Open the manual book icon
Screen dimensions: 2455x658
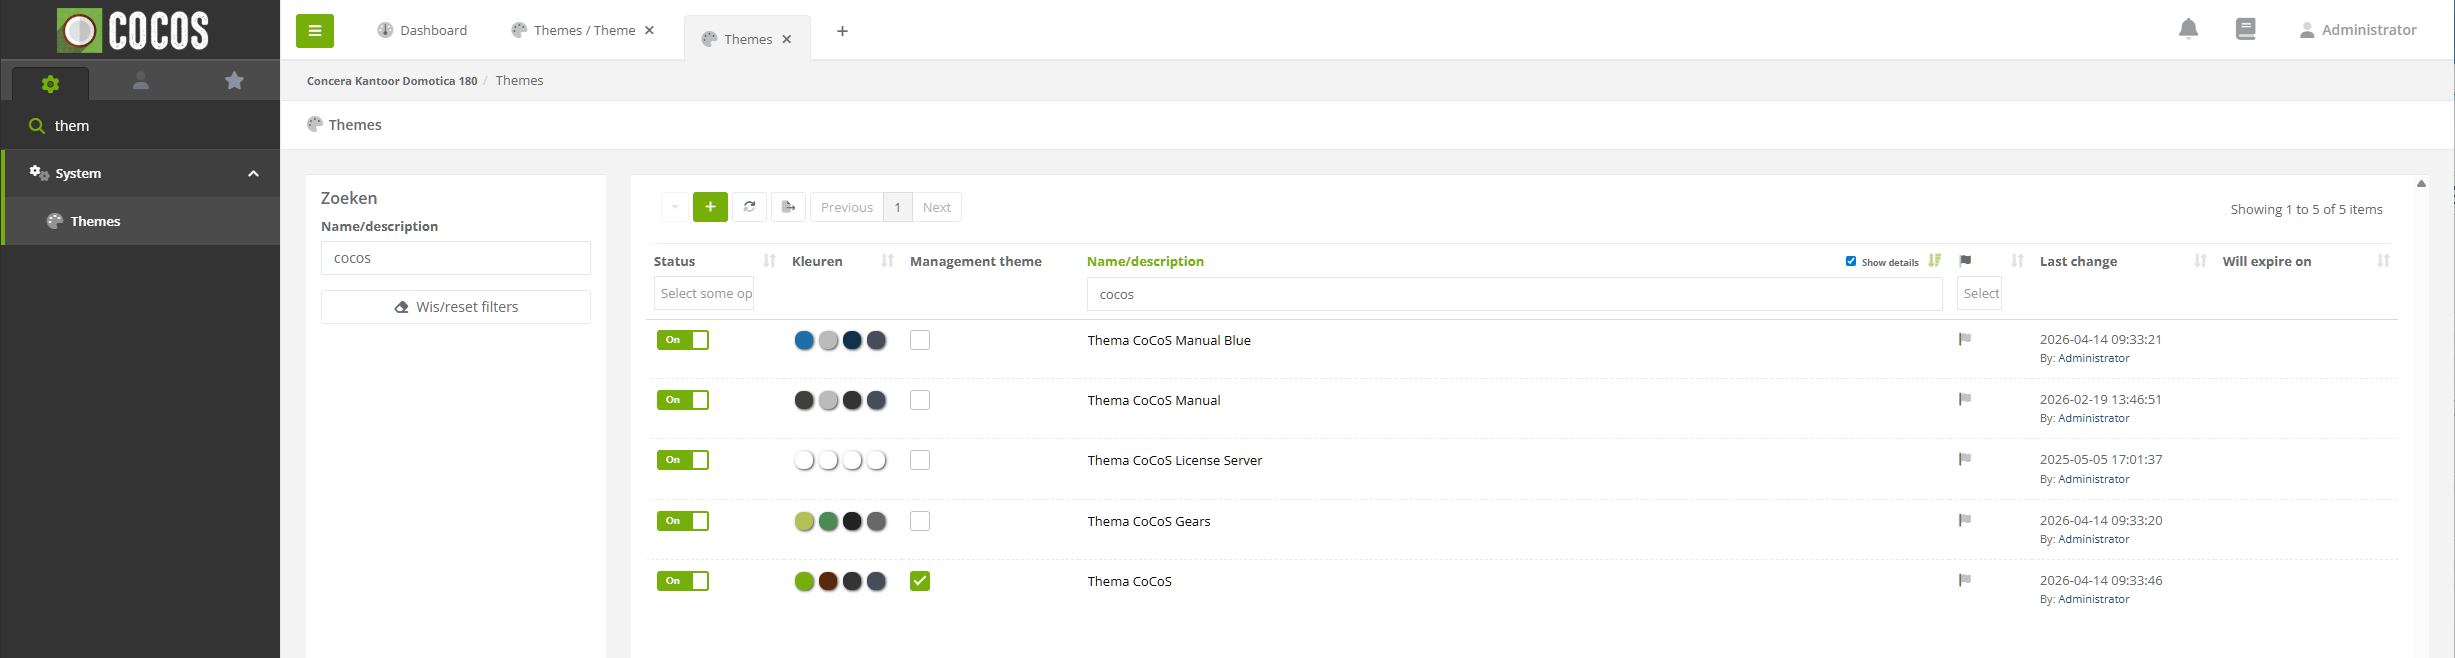tap(2245, 30)
